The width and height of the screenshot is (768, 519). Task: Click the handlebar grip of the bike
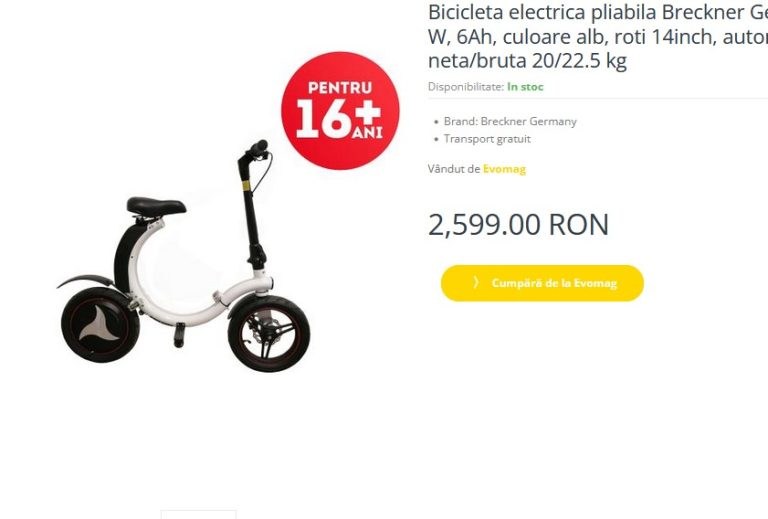[x=259, y=146]
